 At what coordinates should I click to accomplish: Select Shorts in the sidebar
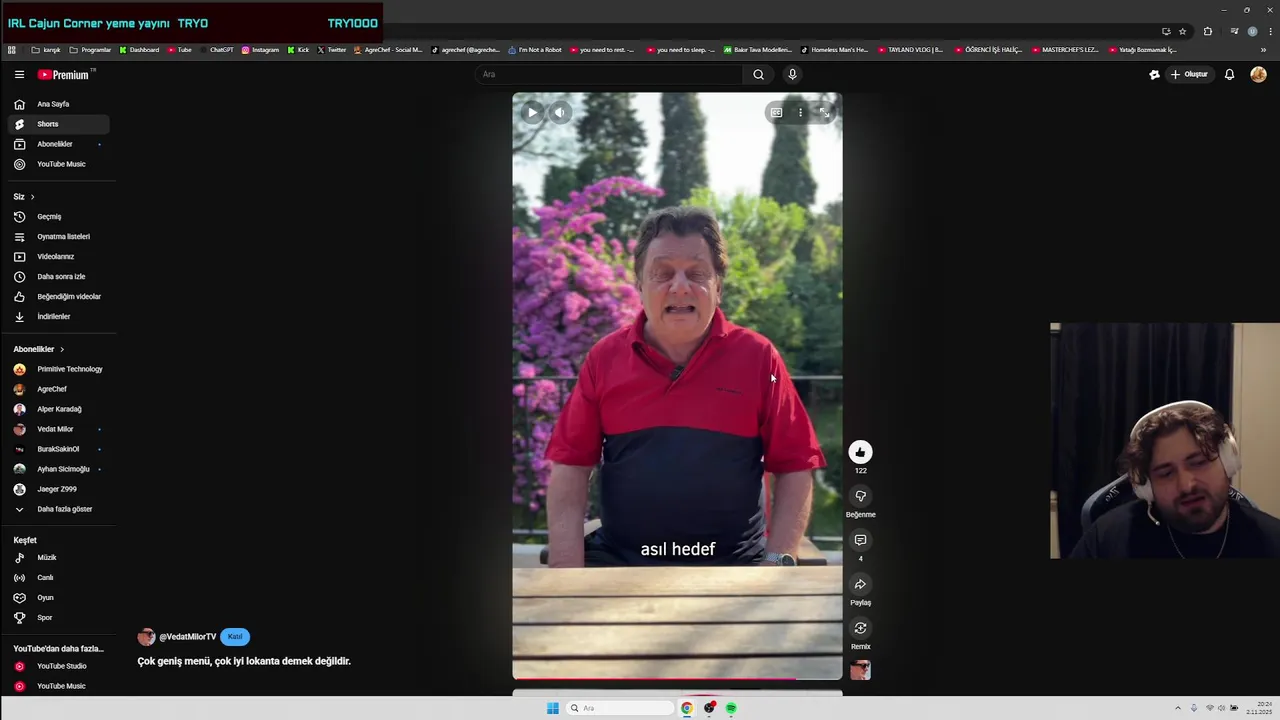click(x=59, y=124)
